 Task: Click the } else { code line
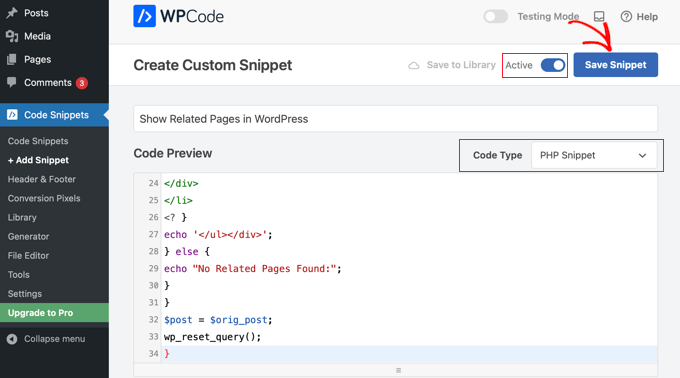[x=187, y=251]
